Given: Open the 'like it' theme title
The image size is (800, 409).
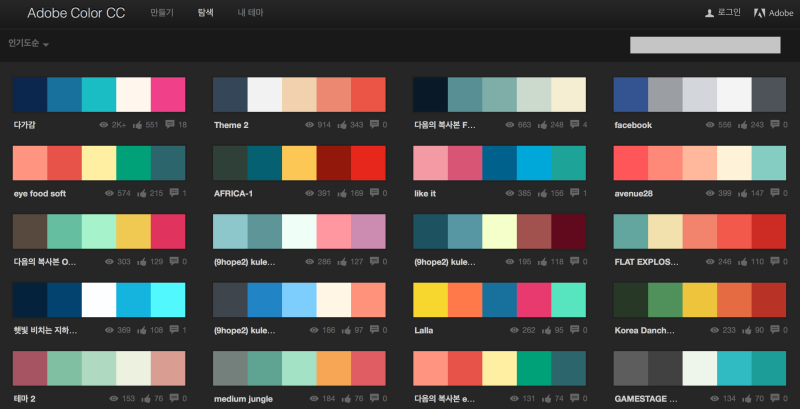Looking at the screenshot, I should 425,194.
